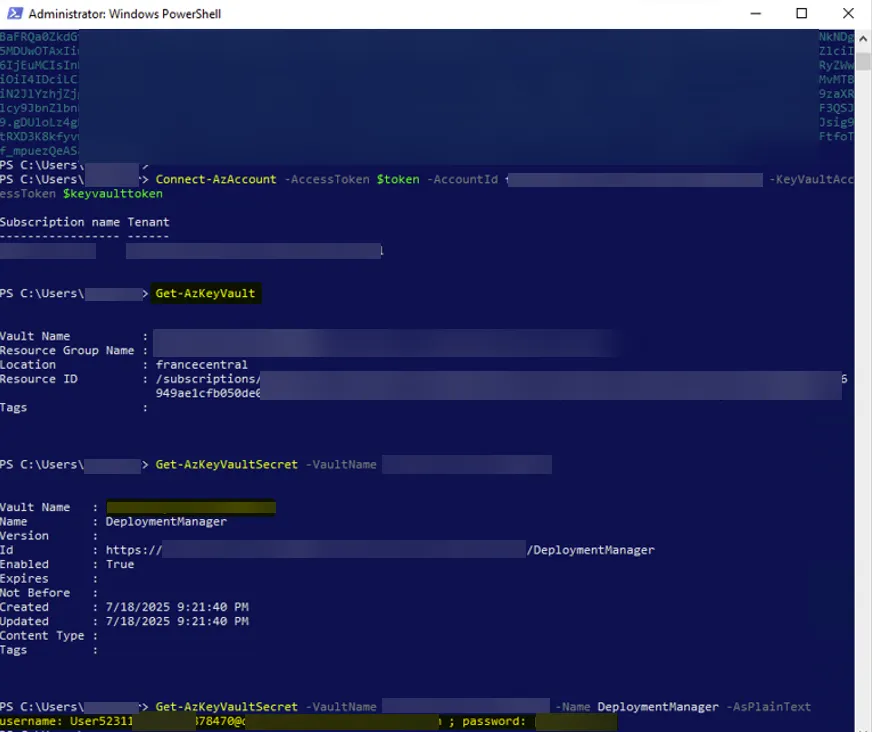Screen dimensions: 872x732
Task: Close the Administrator PowerShell window
Action: pyautogui.click(x=848, y=14)
